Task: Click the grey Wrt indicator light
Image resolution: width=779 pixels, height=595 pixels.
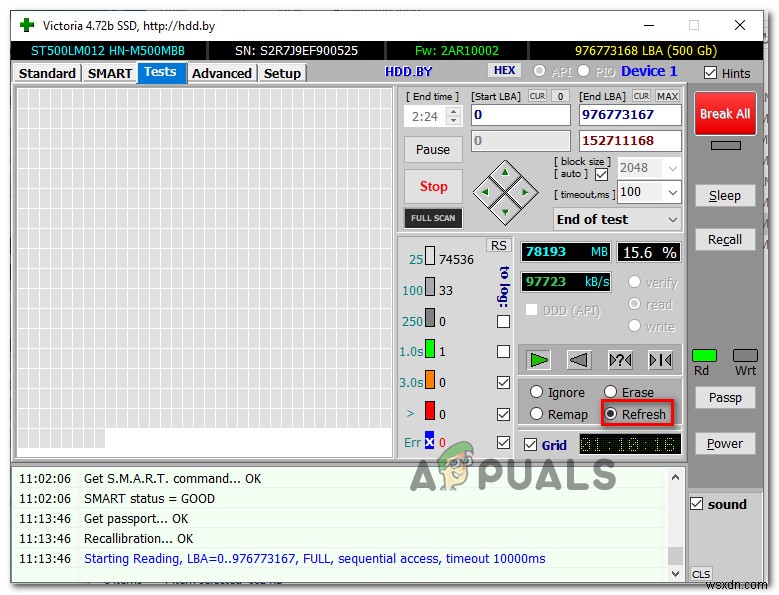Action: [x=745, y=355]
